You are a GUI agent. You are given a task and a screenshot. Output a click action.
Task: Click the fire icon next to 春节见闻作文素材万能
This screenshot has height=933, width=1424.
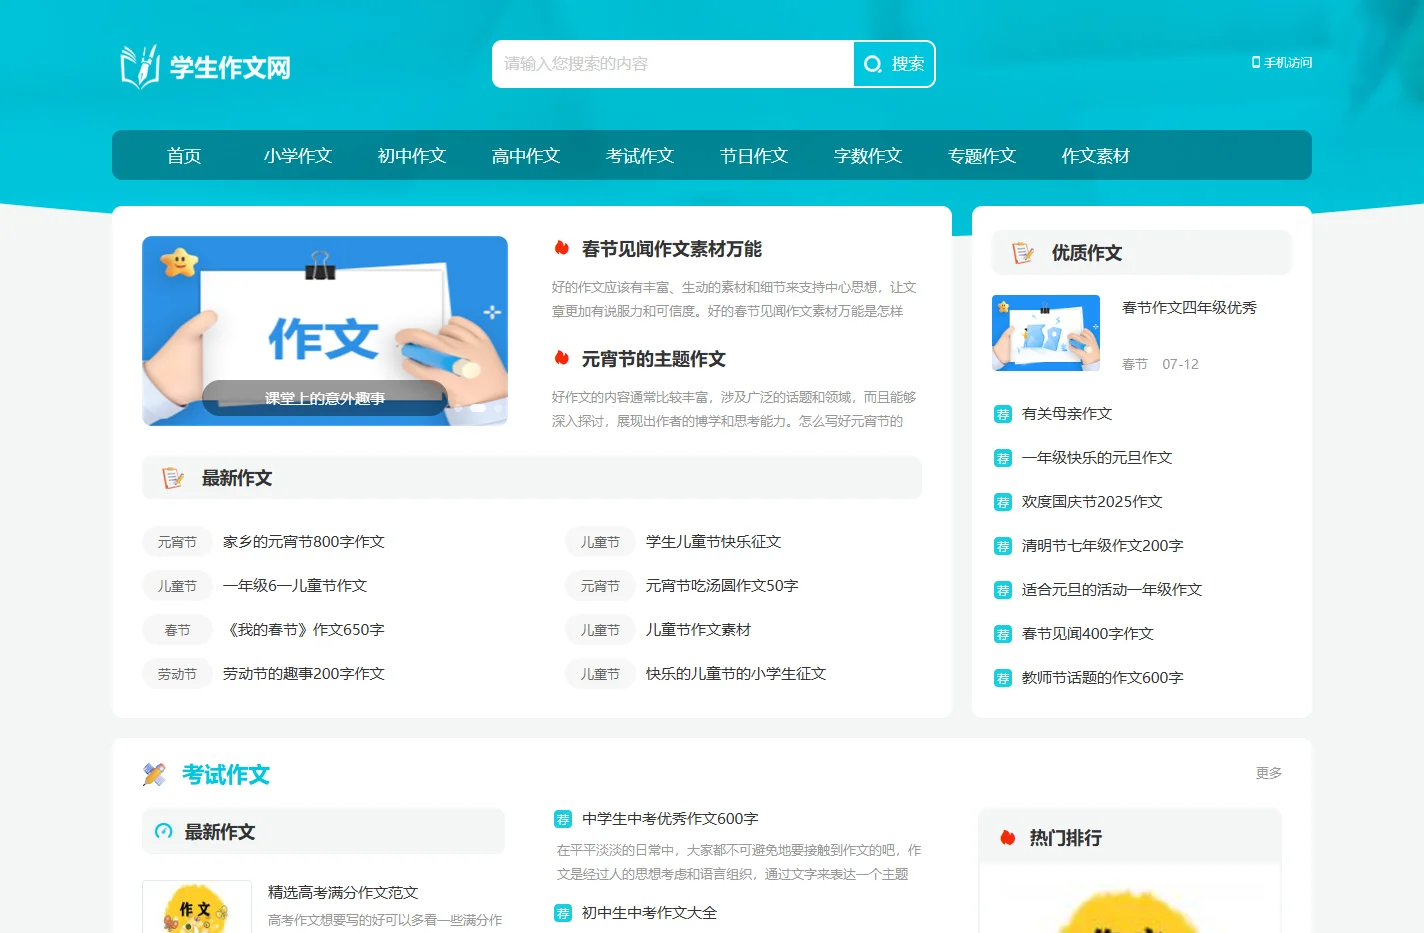[562, 248]
